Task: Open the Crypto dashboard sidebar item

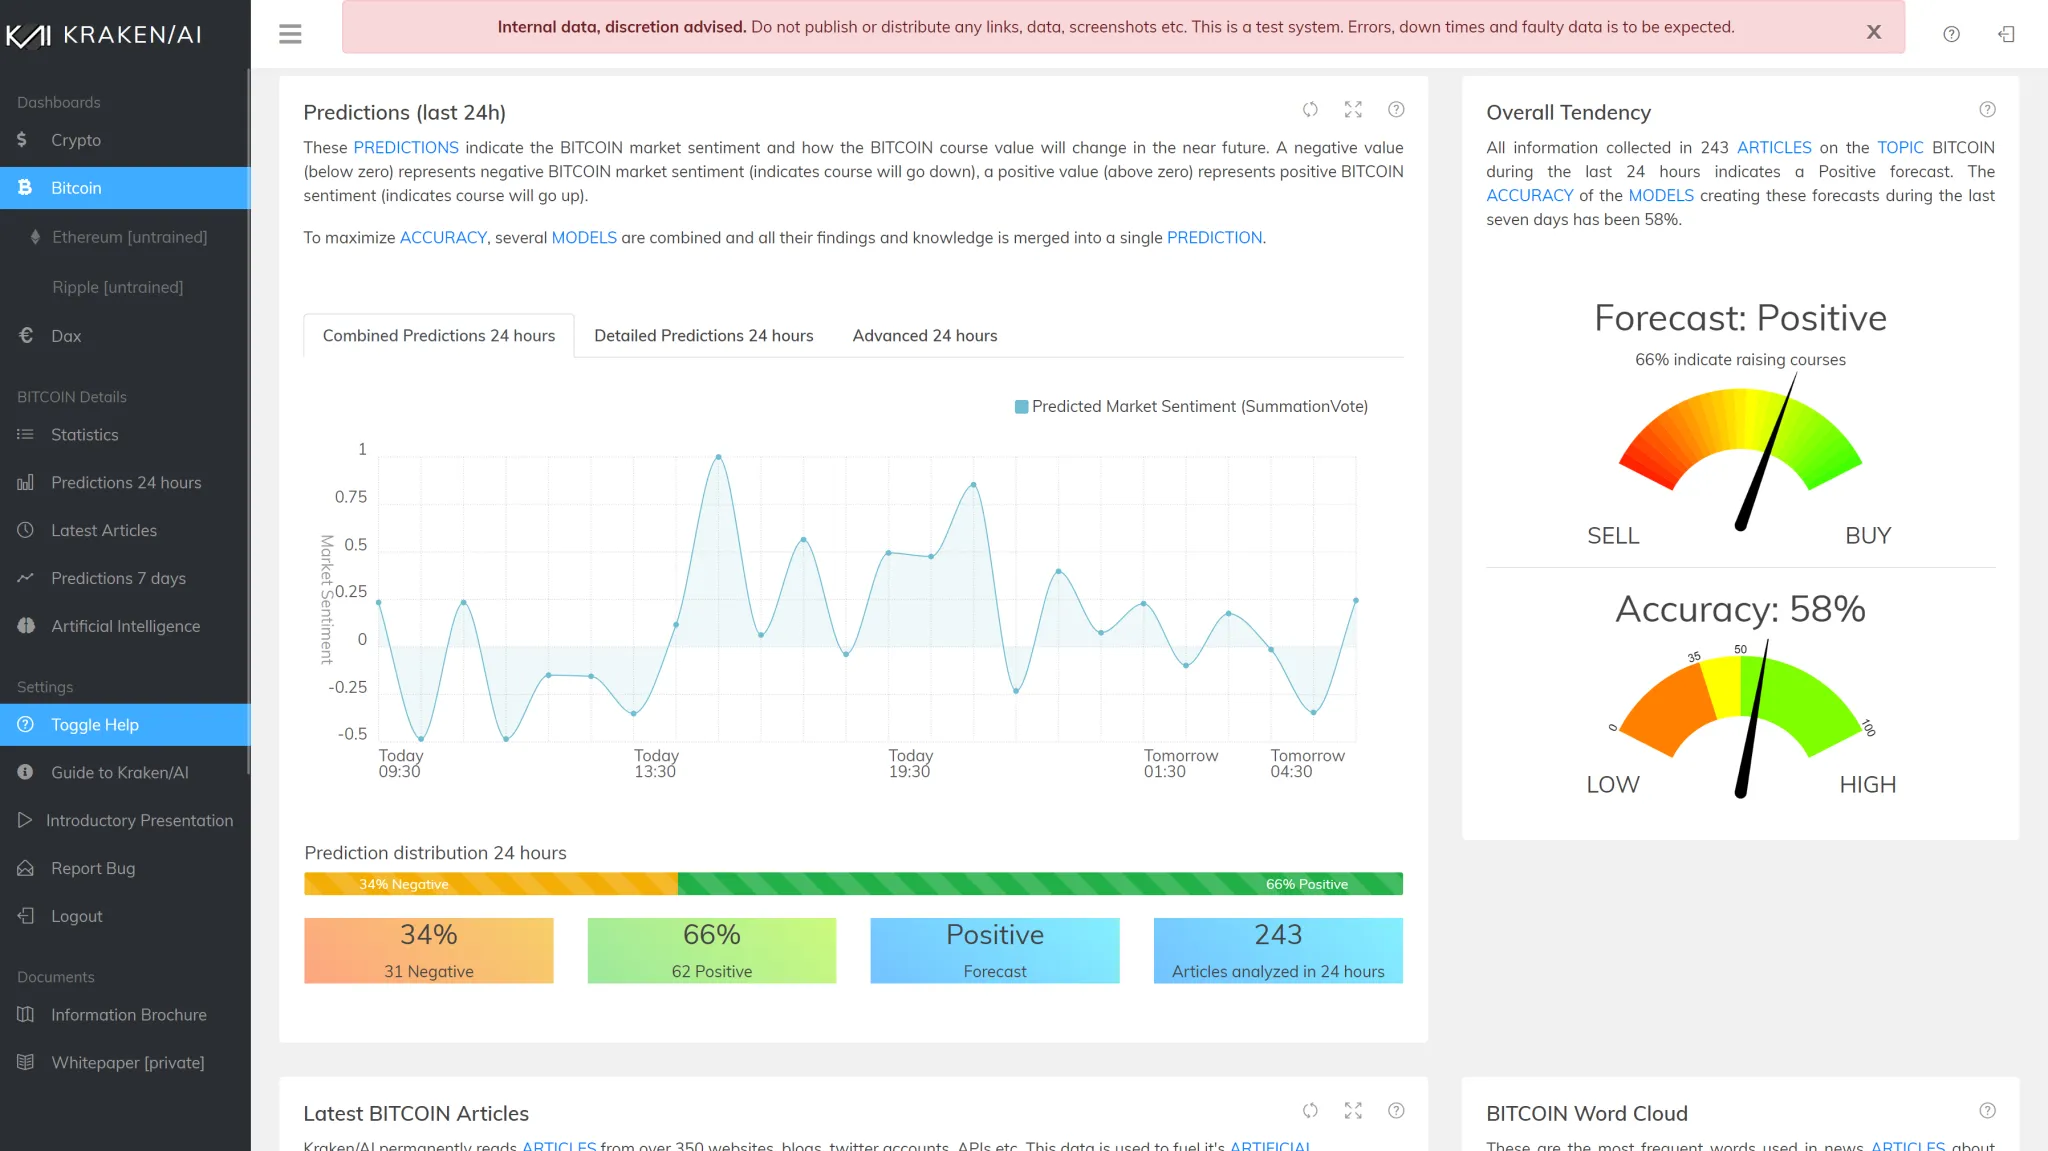Action: click(76, 140)
